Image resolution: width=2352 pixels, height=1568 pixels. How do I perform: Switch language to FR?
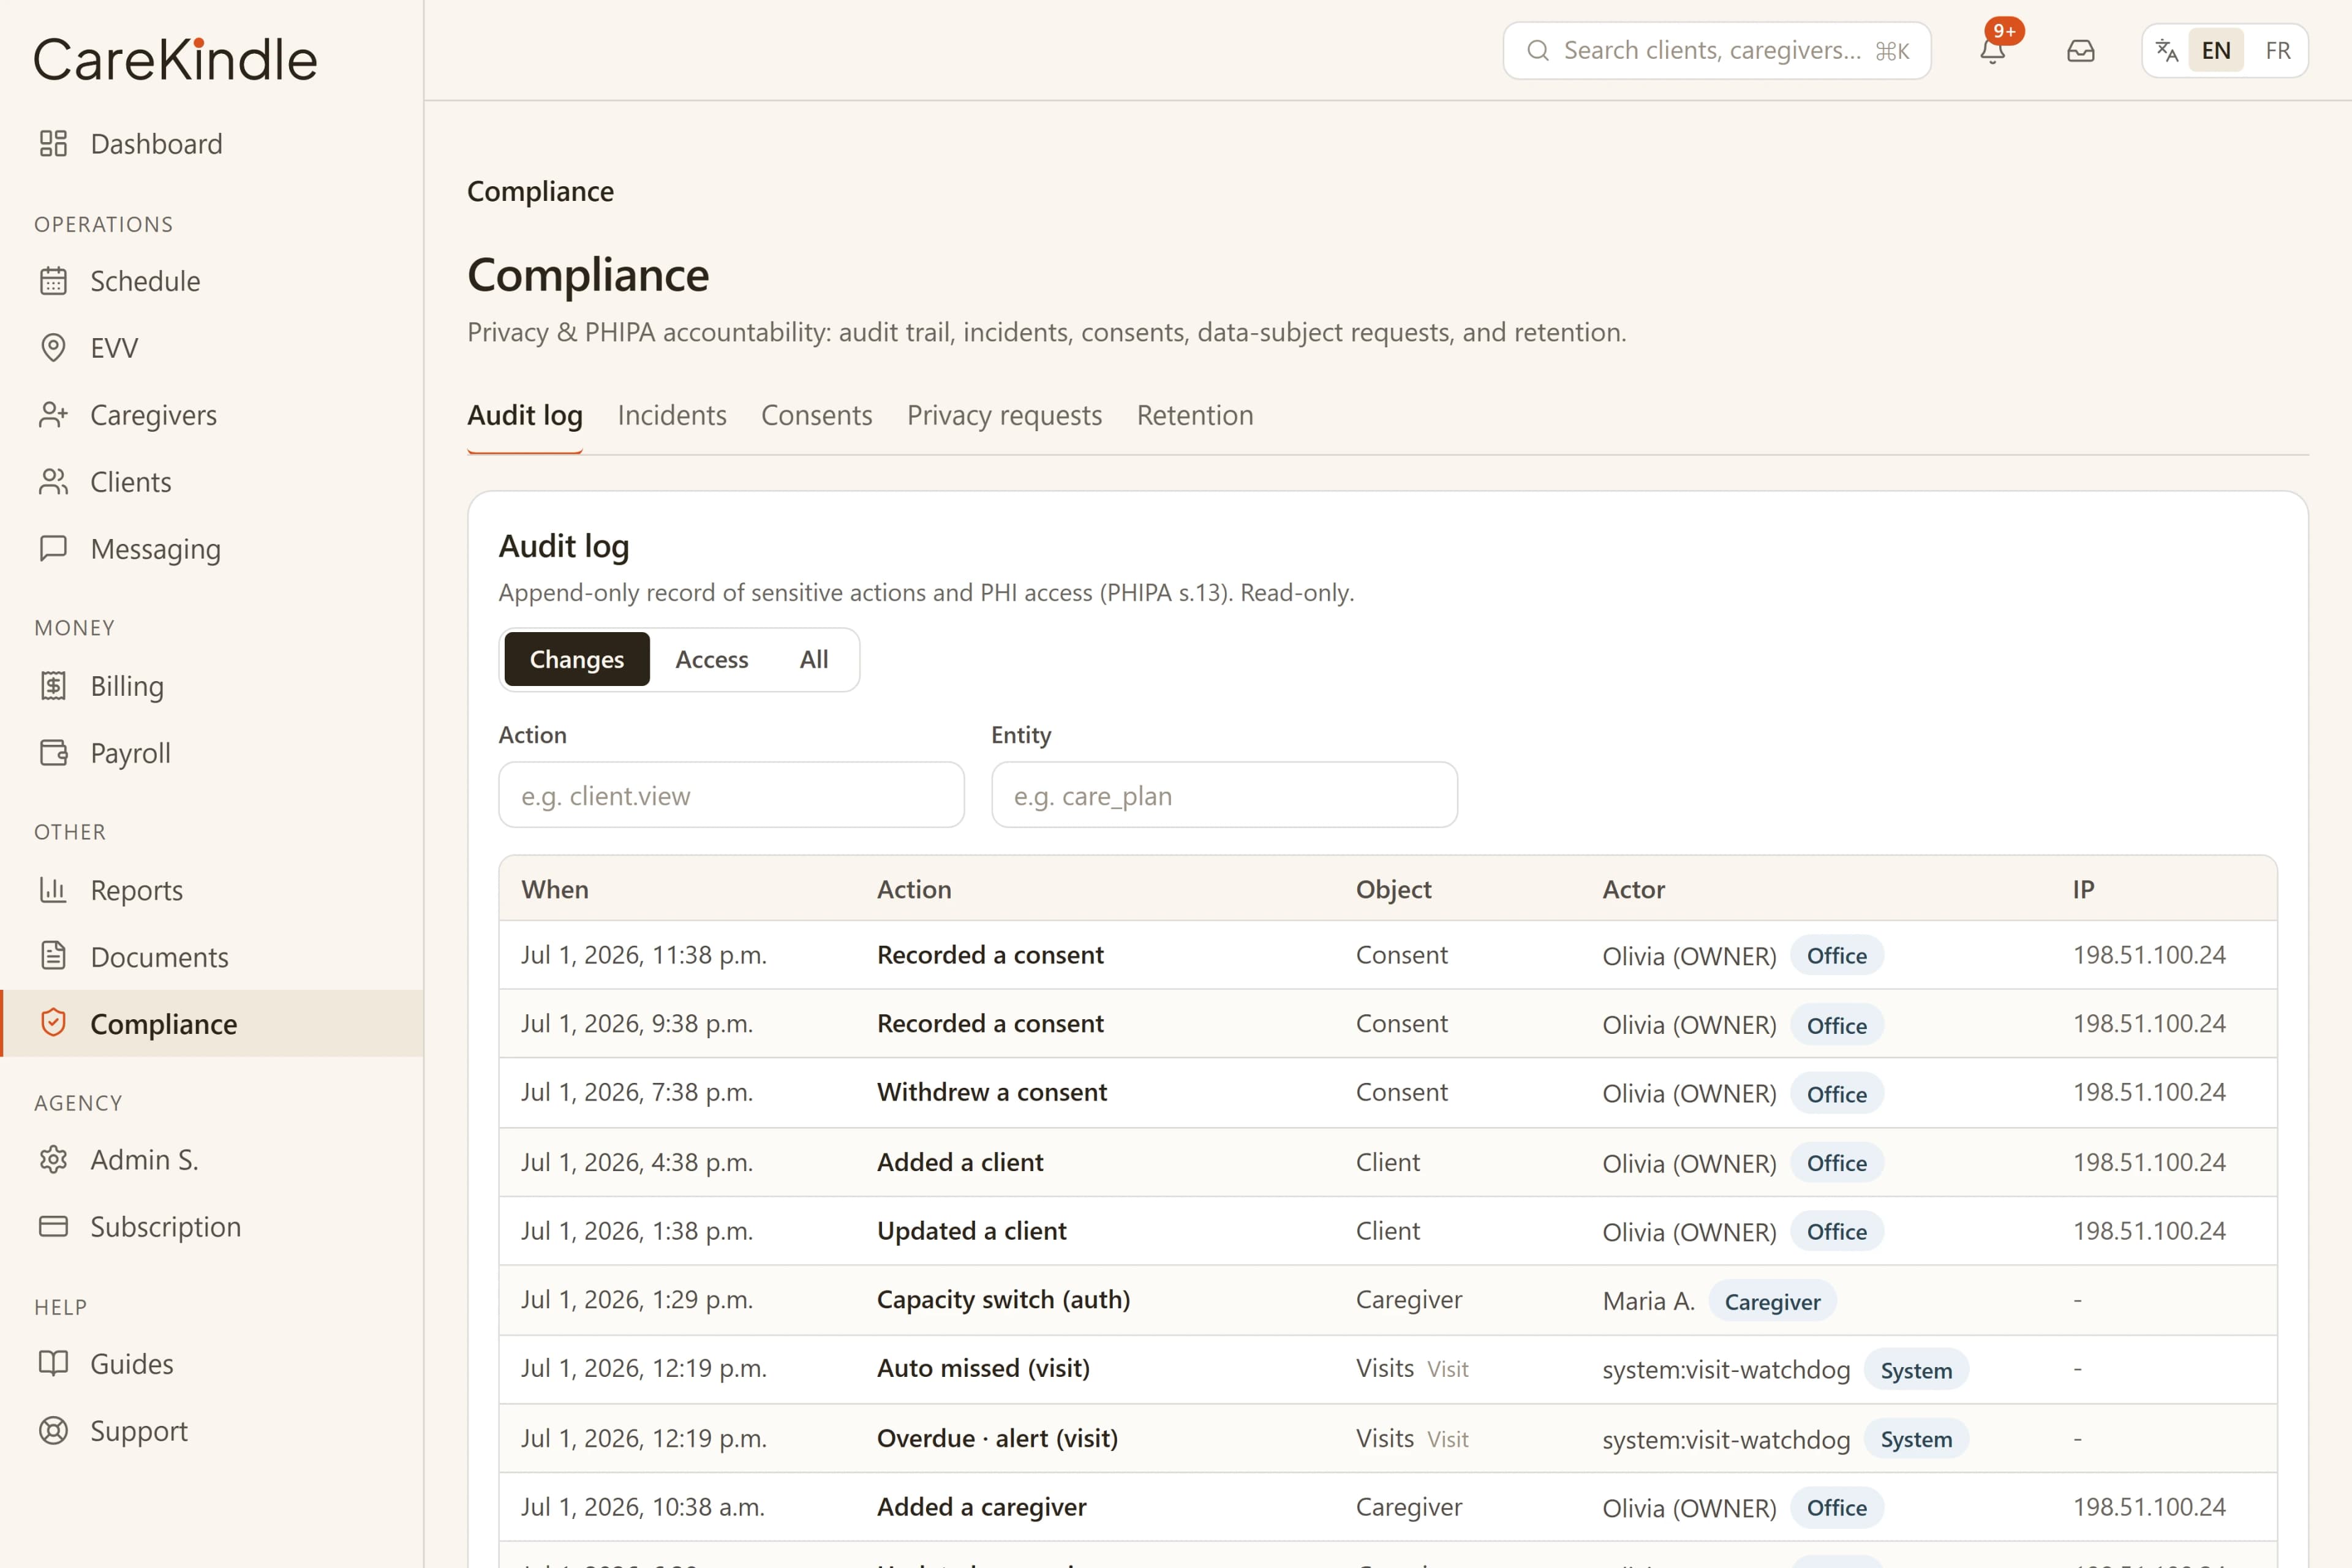[x=2278, y=50]
